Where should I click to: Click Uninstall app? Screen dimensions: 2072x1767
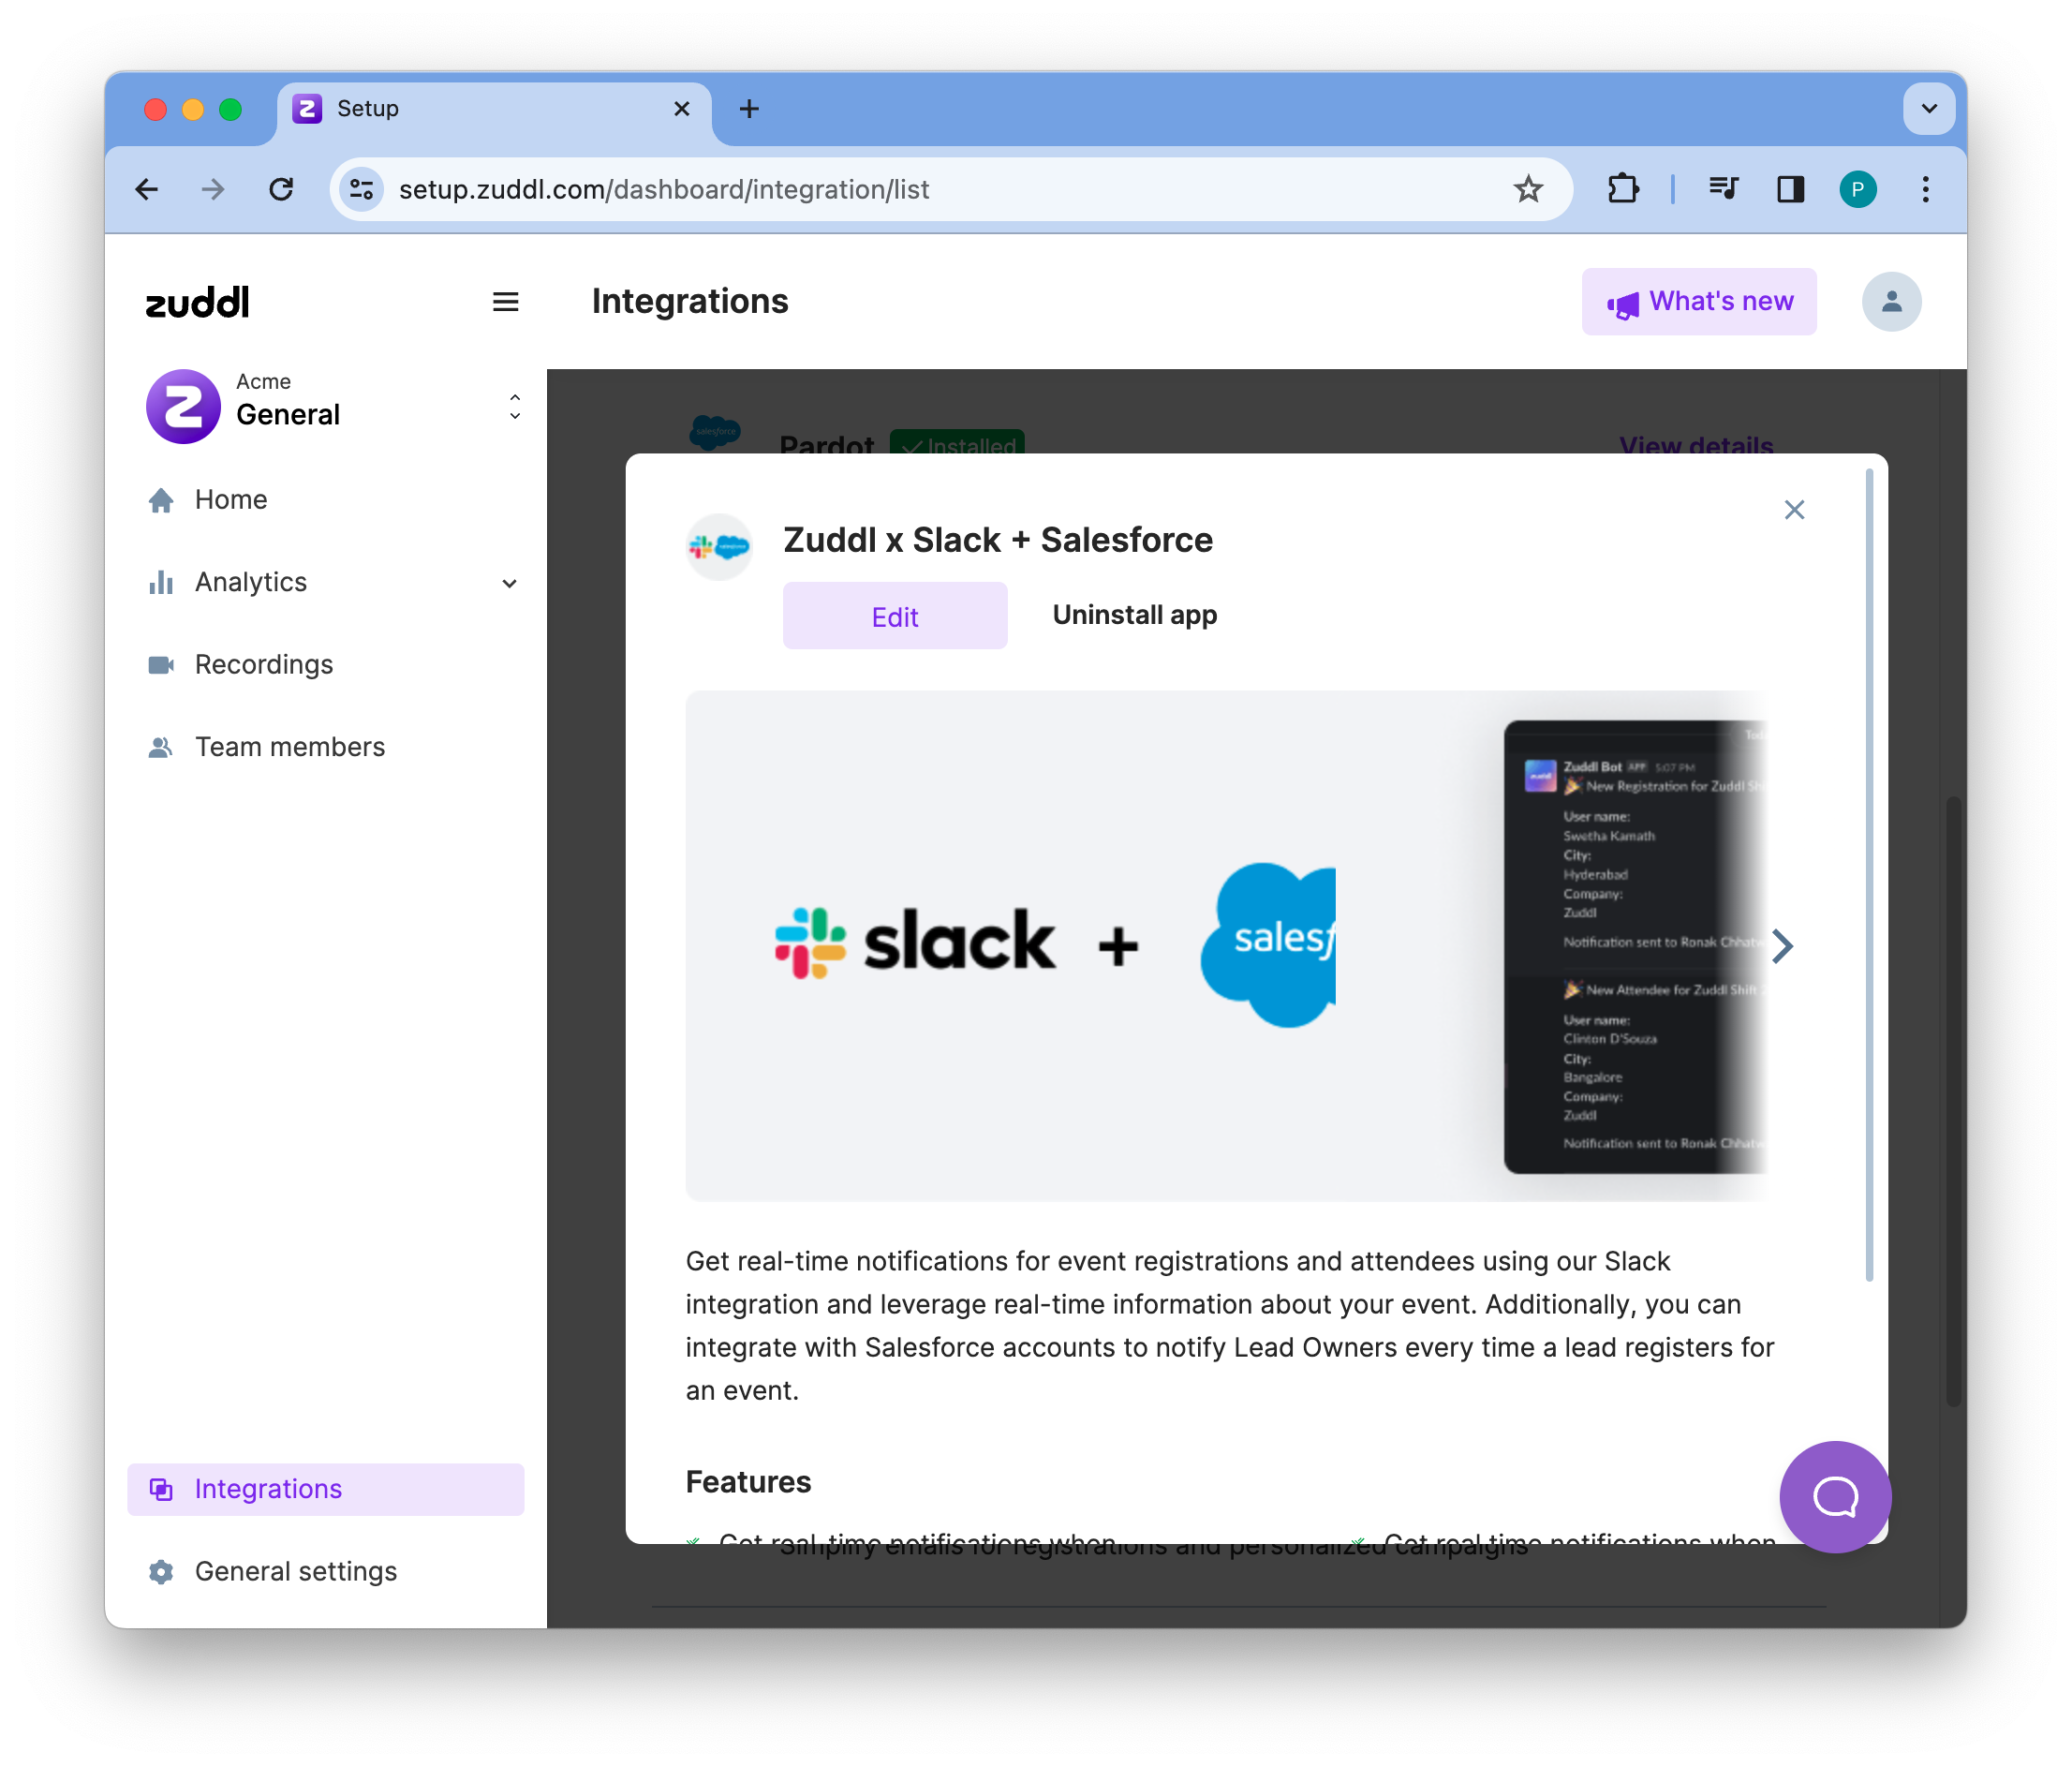pyautogui.click(x=1134, y=615)
